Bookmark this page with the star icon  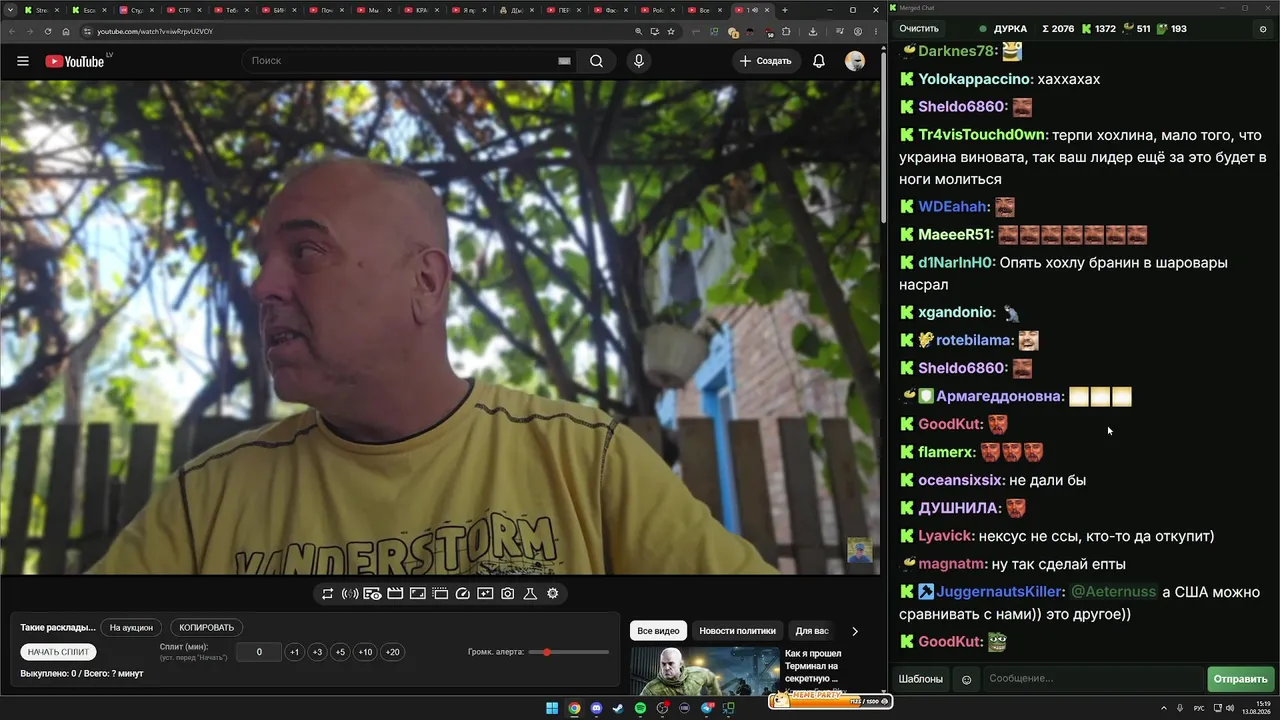(671, 31)
